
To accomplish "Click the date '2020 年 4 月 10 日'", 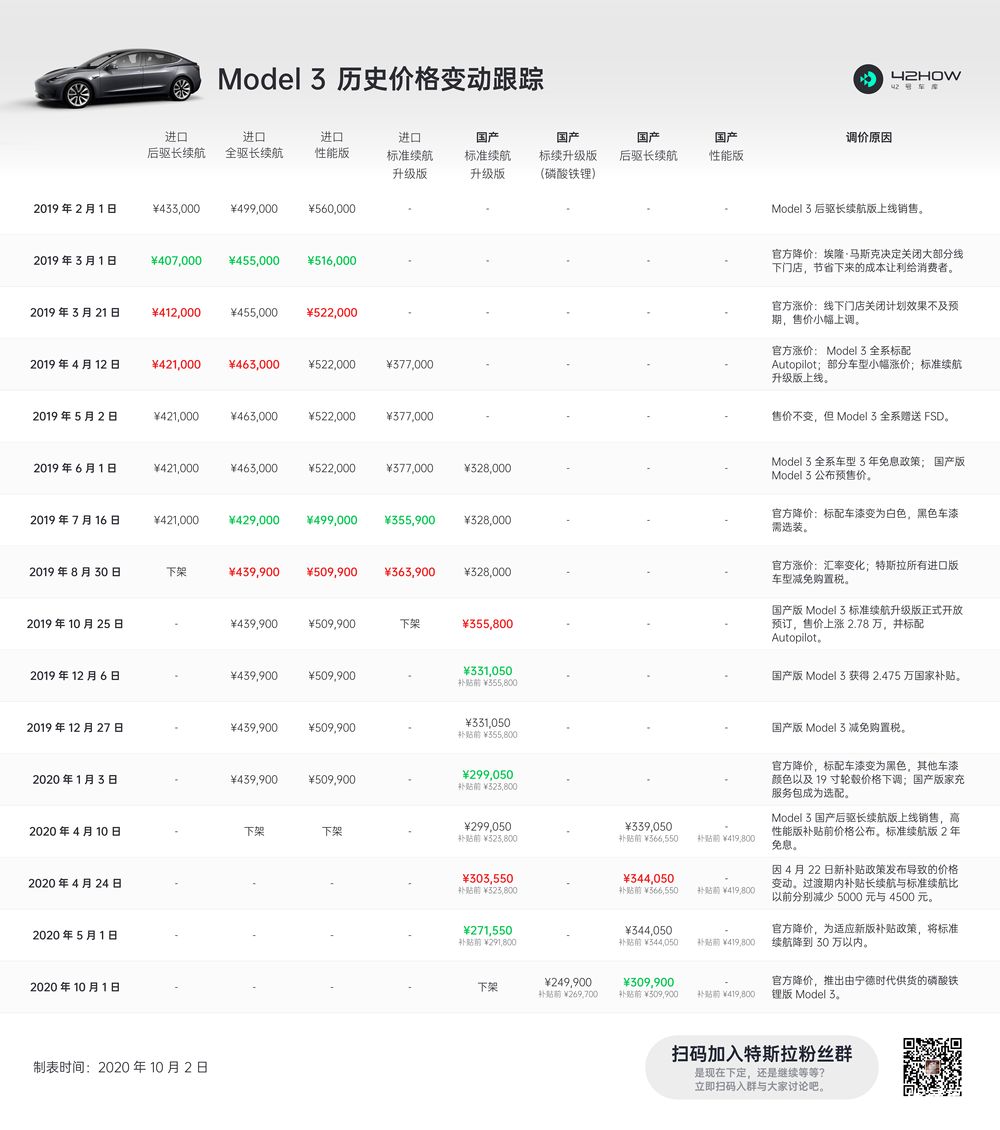I will click(75, 832).
